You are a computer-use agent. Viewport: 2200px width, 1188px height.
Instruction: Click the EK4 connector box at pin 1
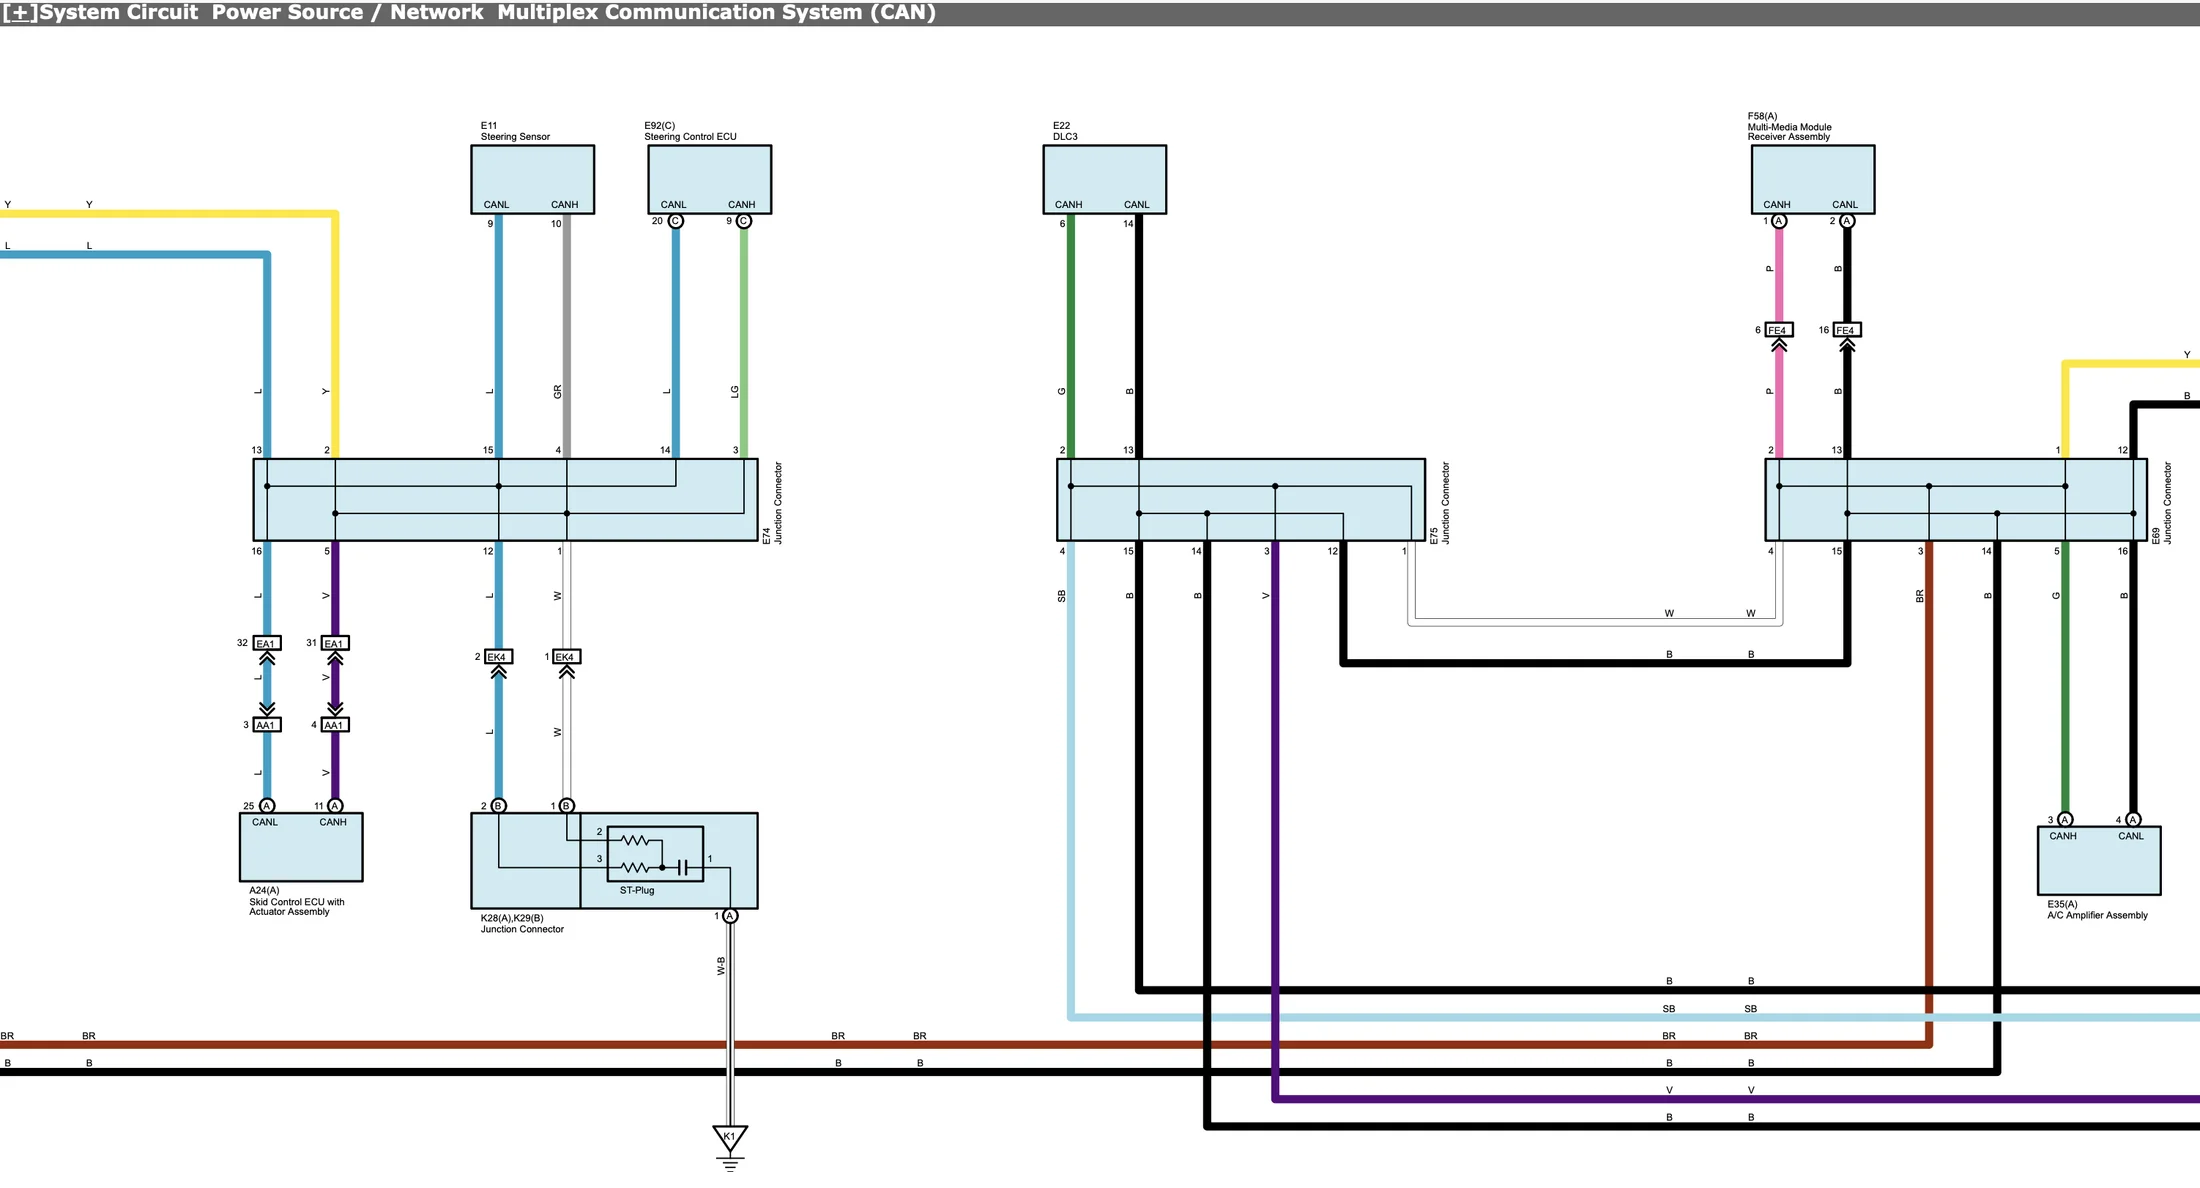[x=566, y=657]
